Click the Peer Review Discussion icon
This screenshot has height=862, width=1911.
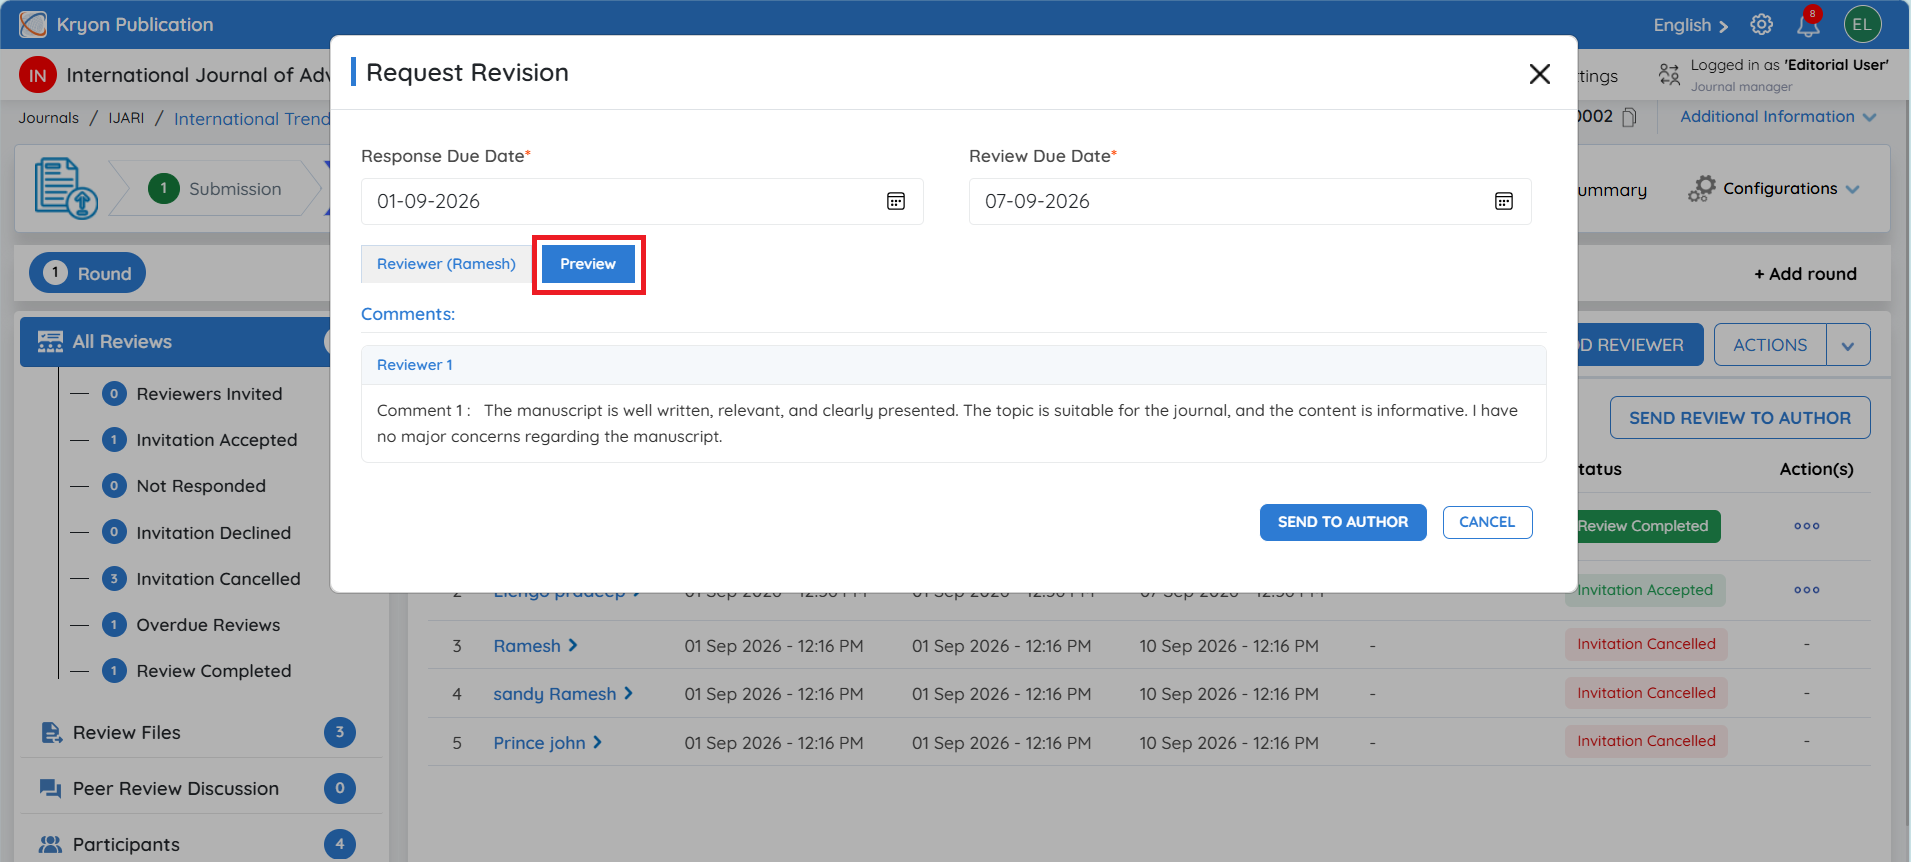(50, 789)
